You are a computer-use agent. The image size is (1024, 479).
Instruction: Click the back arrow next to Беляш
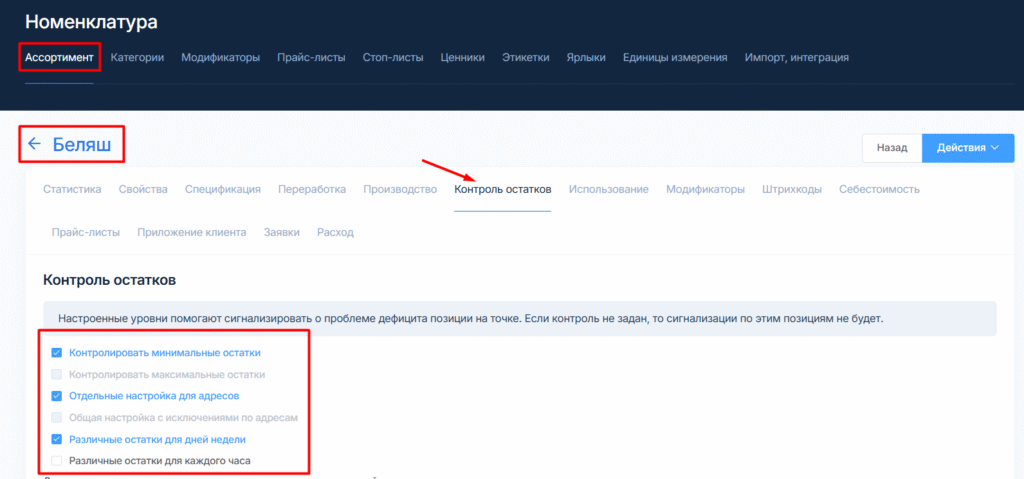(34, 144)
